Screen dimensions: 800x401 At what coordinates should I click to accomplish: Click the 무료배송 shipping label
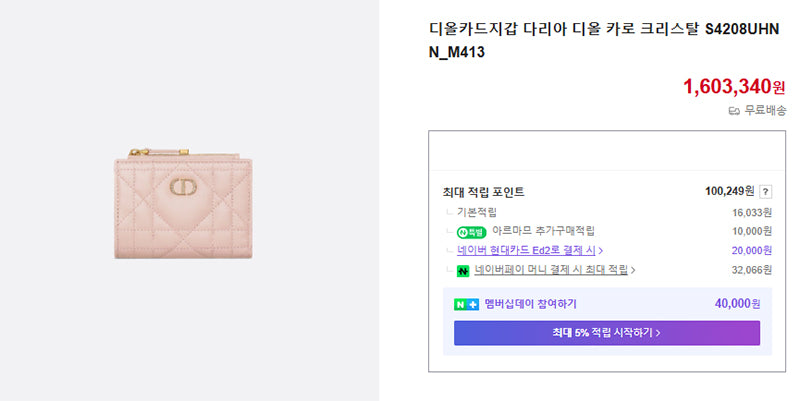tap(765, 110)
